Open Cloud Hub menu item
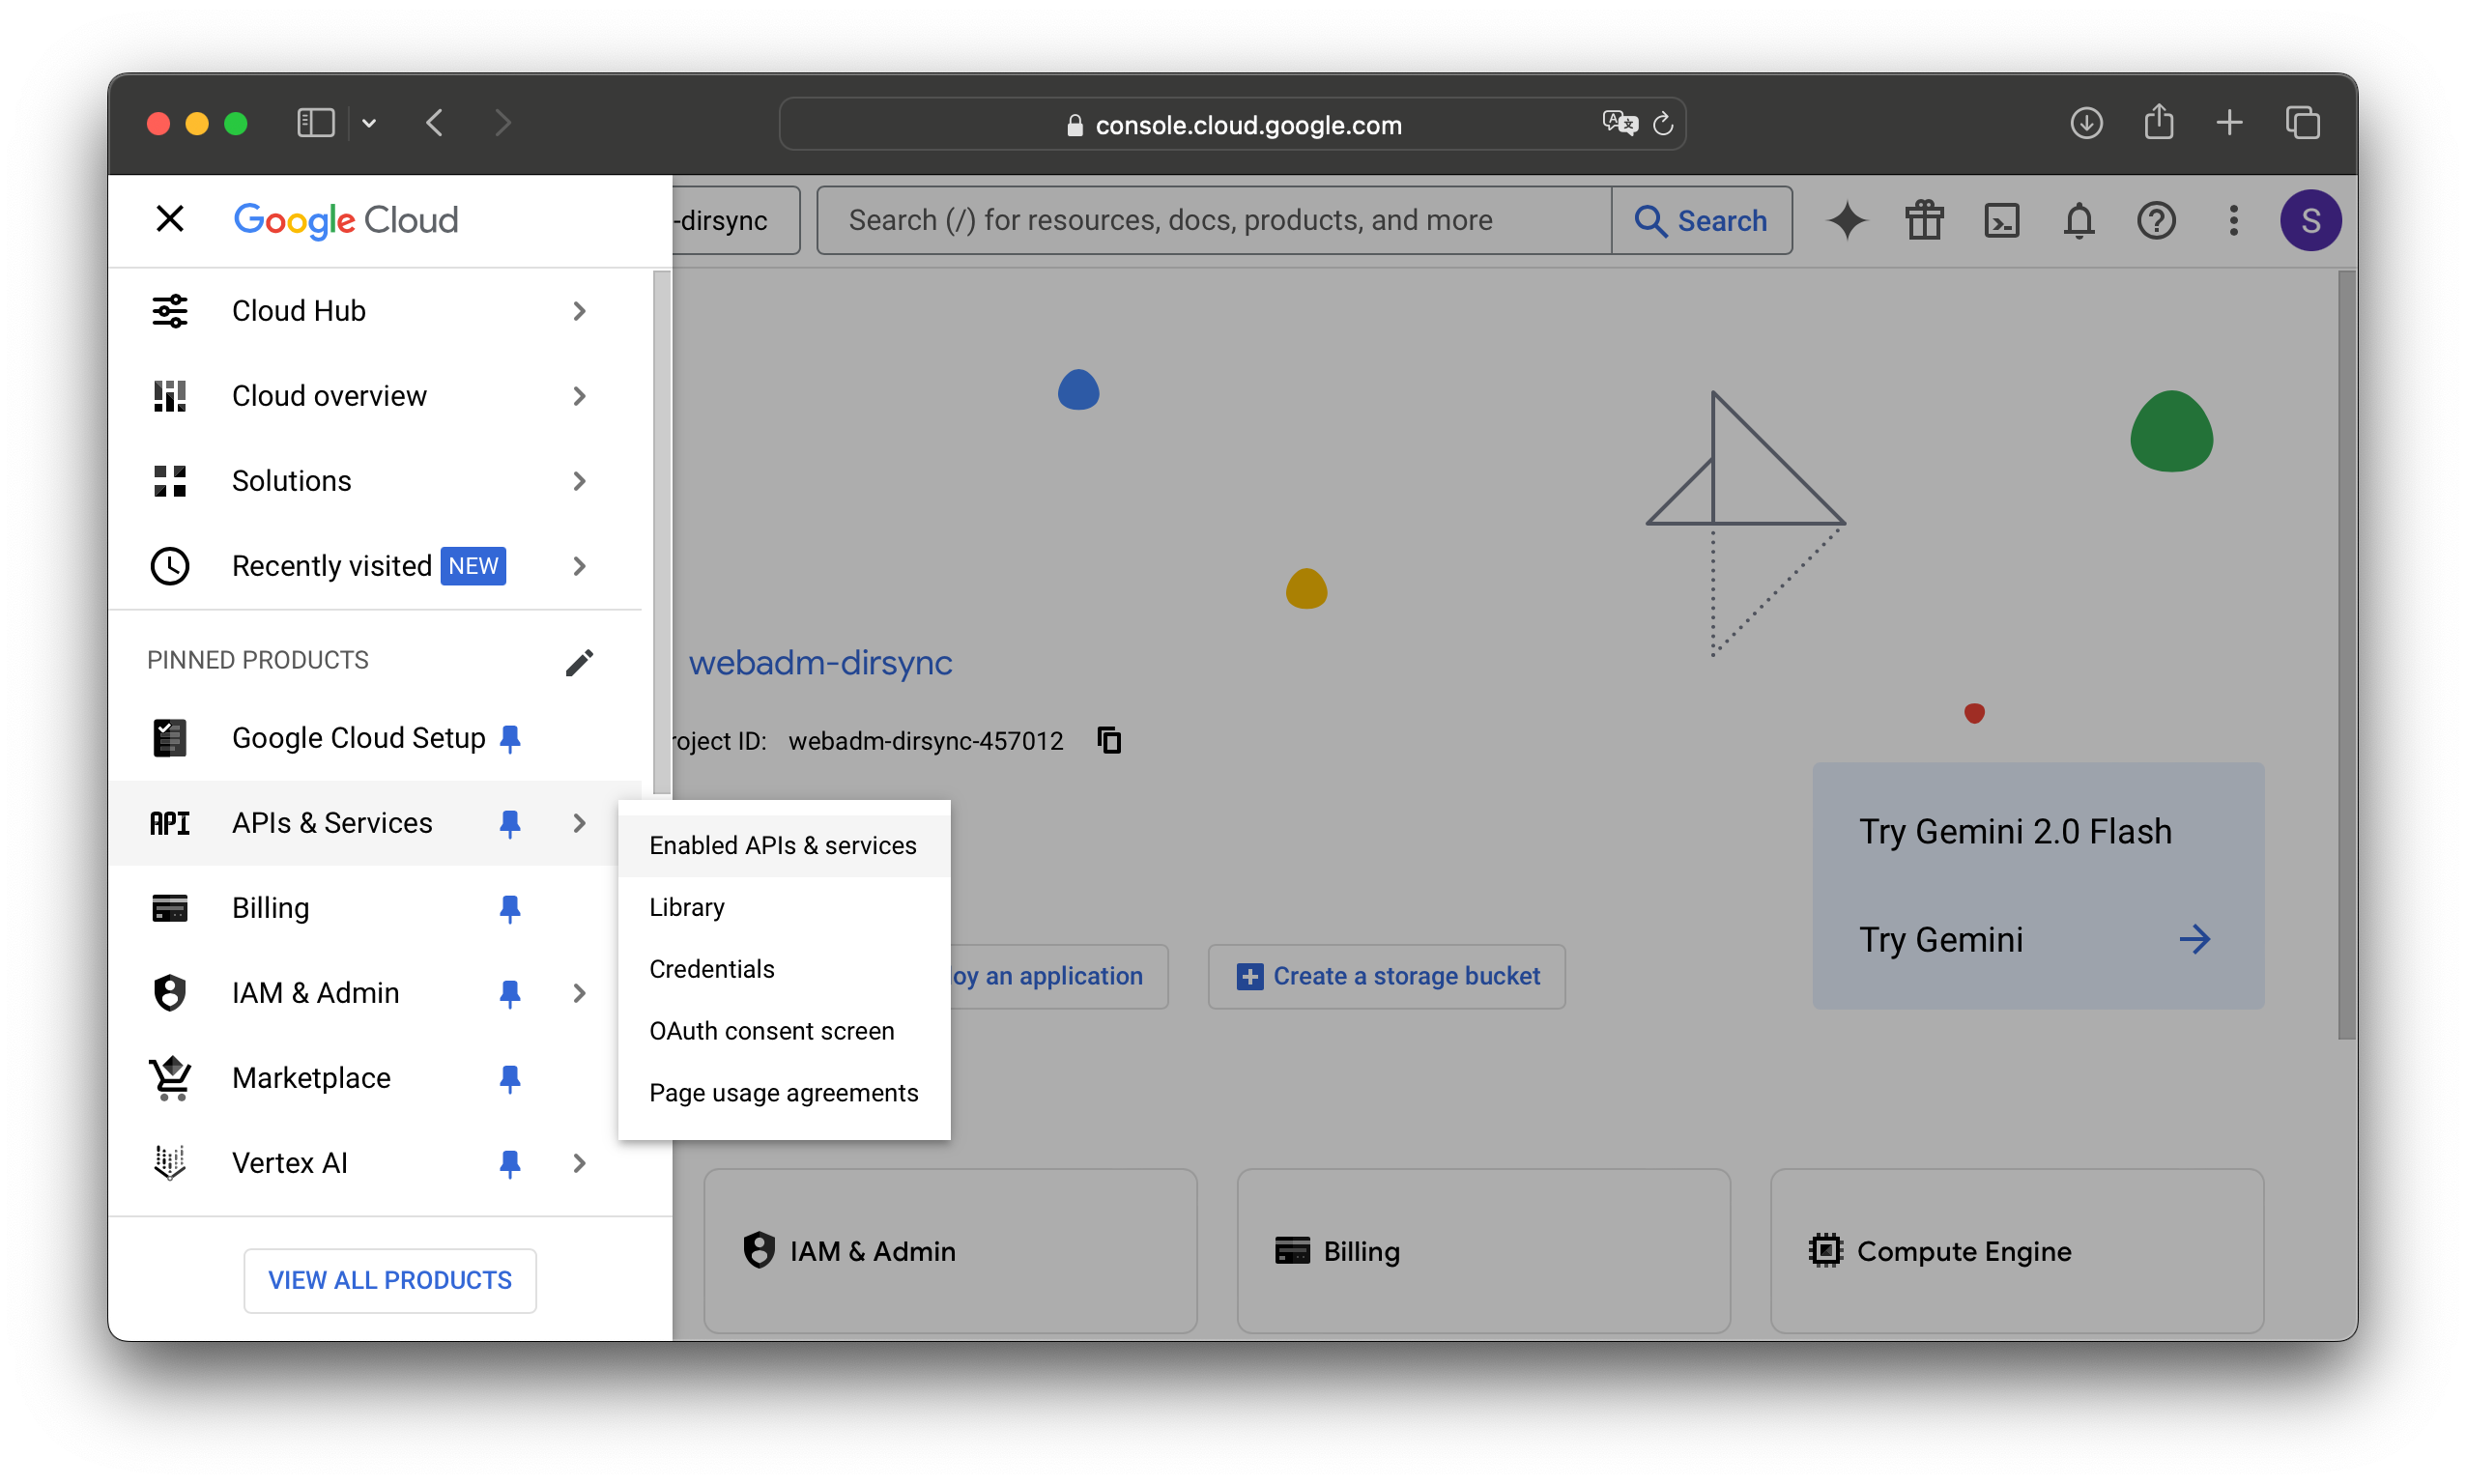The image size is (2466, 1484). point(375,311)
